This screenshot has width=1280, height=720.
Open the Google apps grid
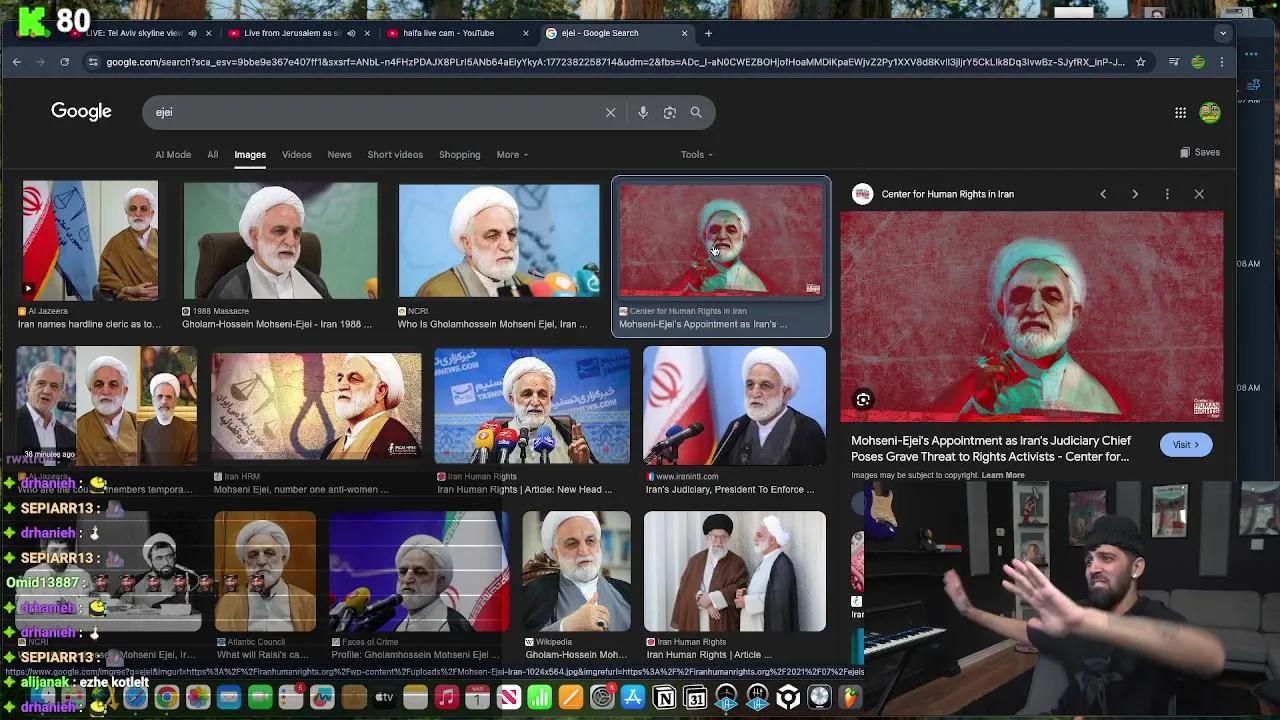coord(1180,113)
